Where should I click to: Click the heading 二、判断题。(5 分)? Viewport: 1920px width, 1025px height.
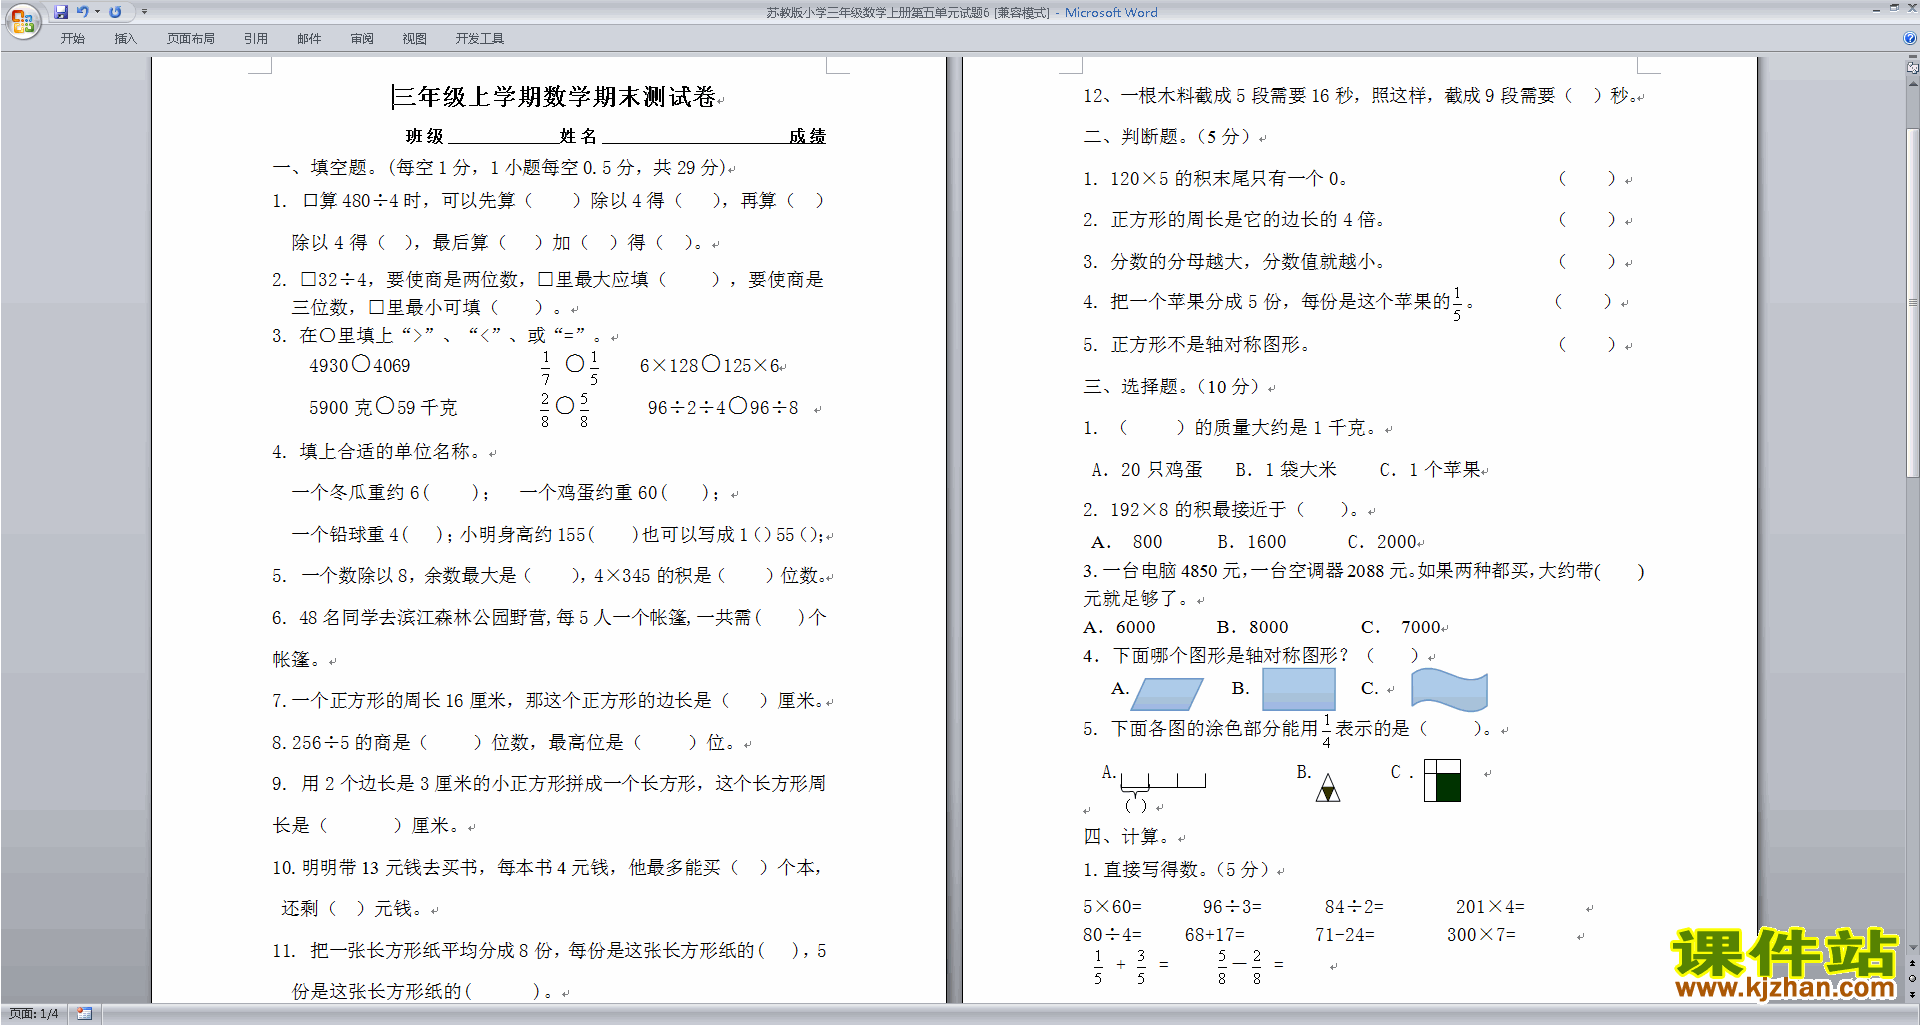point(1170,137)
